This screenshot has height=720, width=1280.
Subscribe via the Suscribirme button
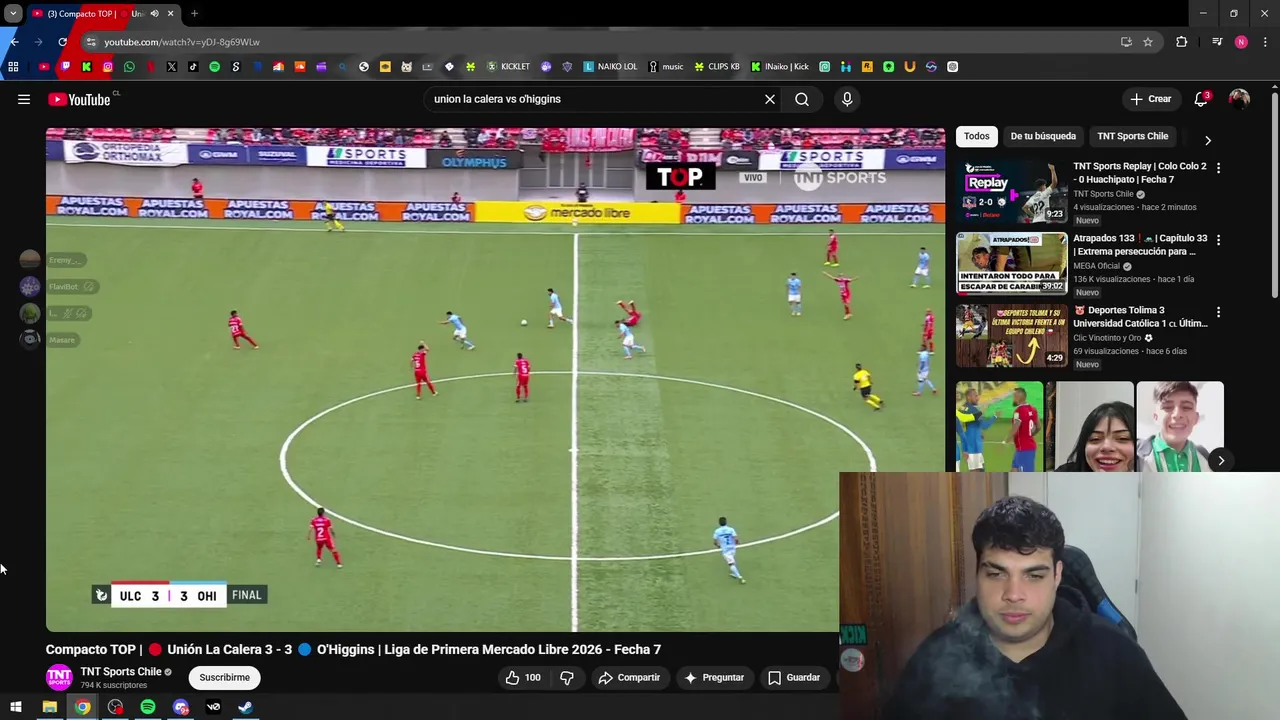point(224,677)
